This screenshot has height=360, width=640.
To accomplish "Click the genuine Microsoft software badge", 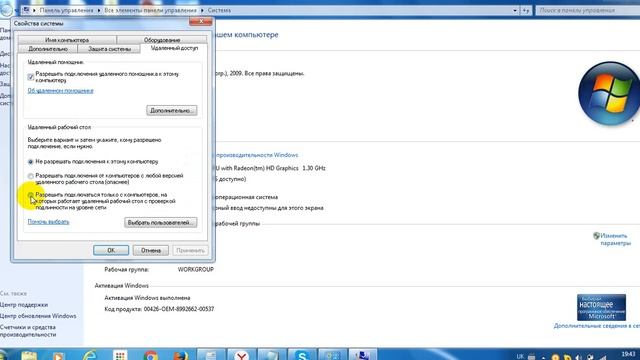I will (601, 307).
